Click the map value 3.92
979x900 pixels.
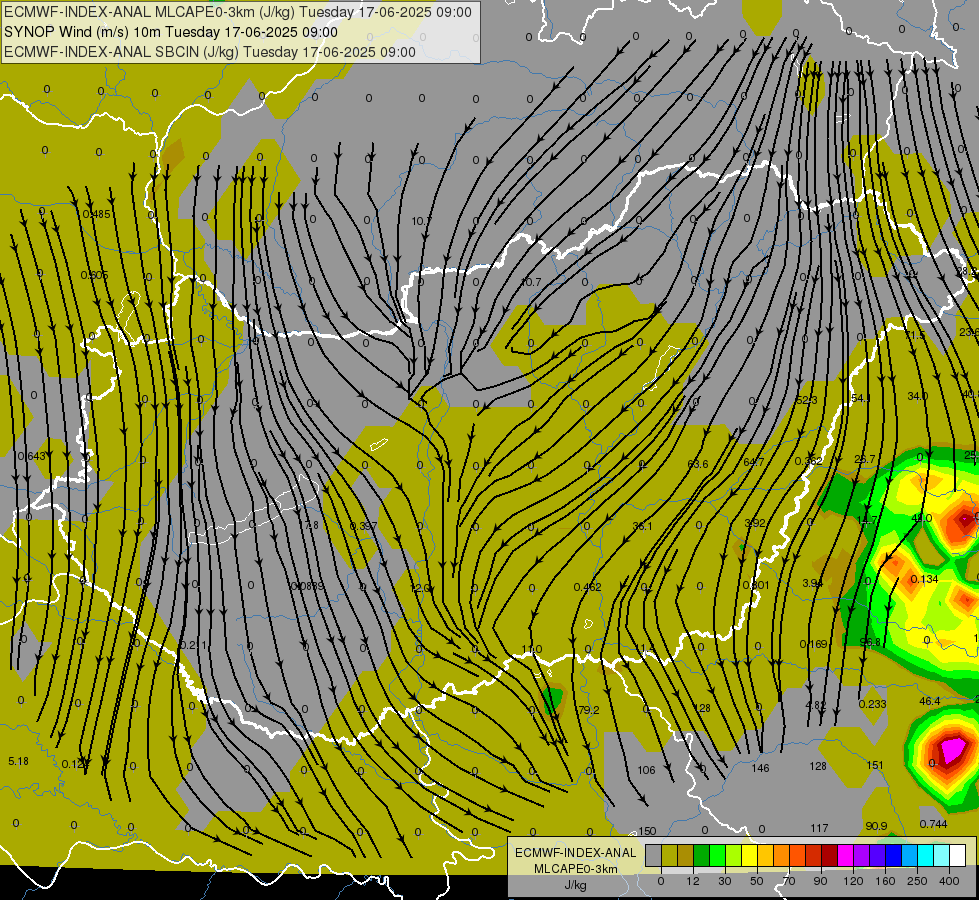pyautogui.click(x=755, y=523)
